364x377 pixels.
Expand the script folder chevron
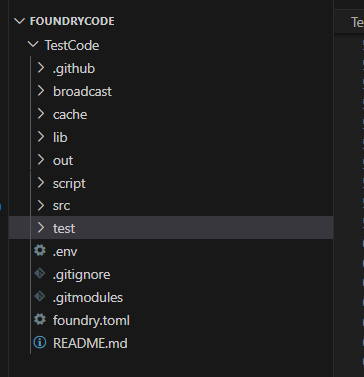[x=41, y=183]
